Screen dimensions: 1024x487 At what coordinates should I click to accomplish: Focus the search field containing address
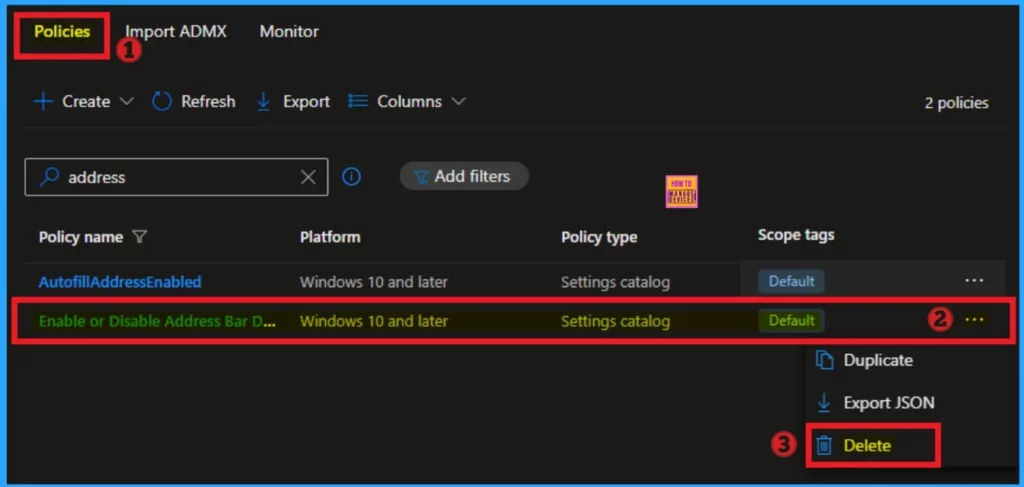point(176,177)
